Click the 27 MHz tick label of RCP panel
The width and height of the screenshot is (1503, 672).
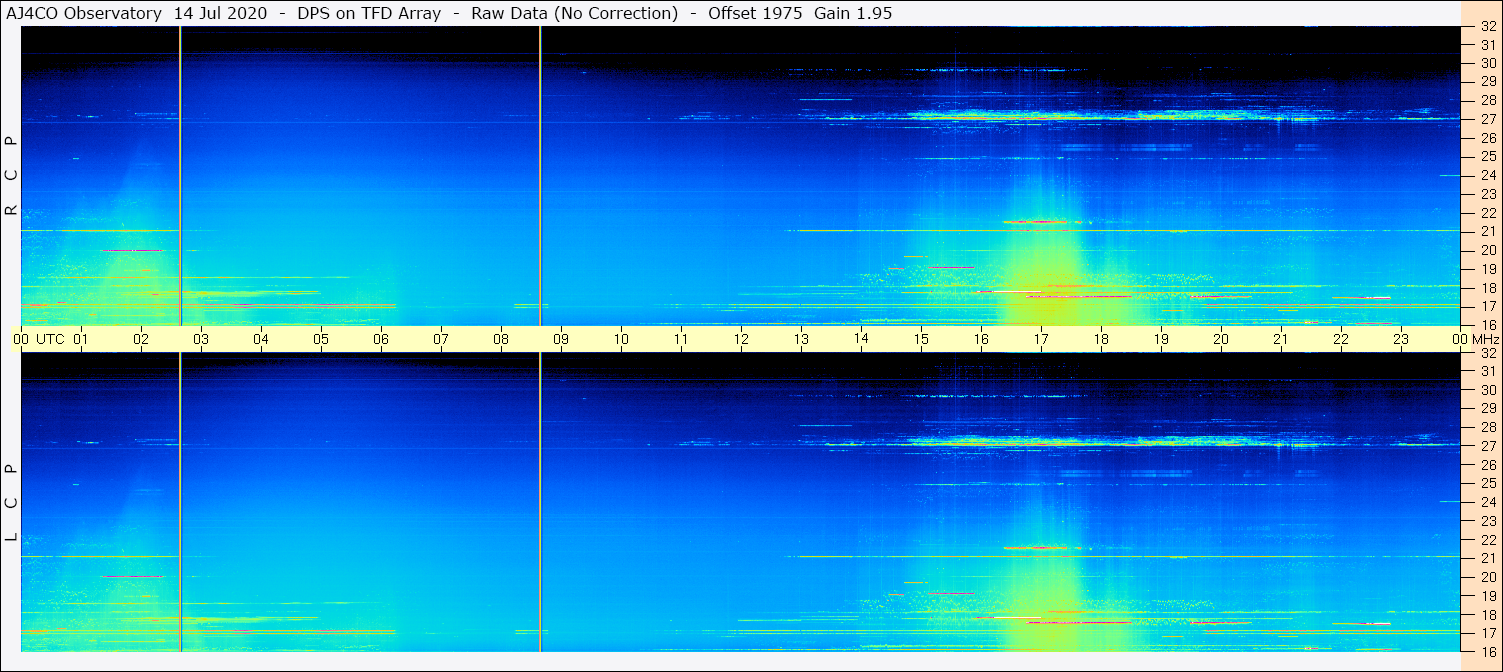[1487, 119]
